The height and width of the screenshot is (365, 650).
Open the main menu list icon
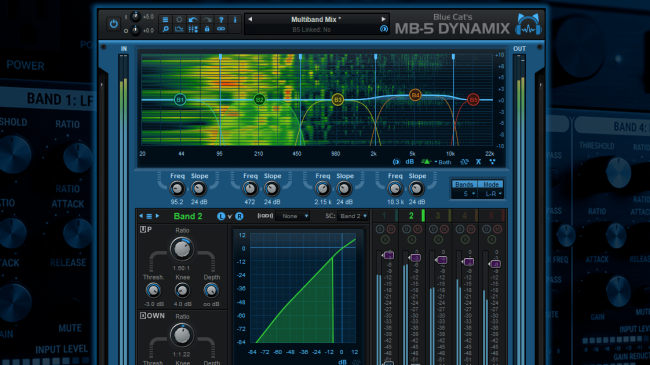coord(165,19)
